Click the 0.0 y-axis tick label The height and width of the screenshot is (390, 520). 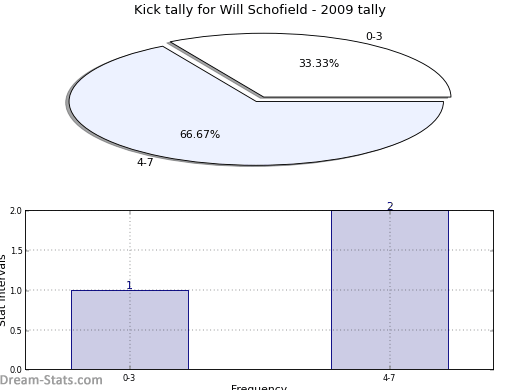[x=16, y=370]
